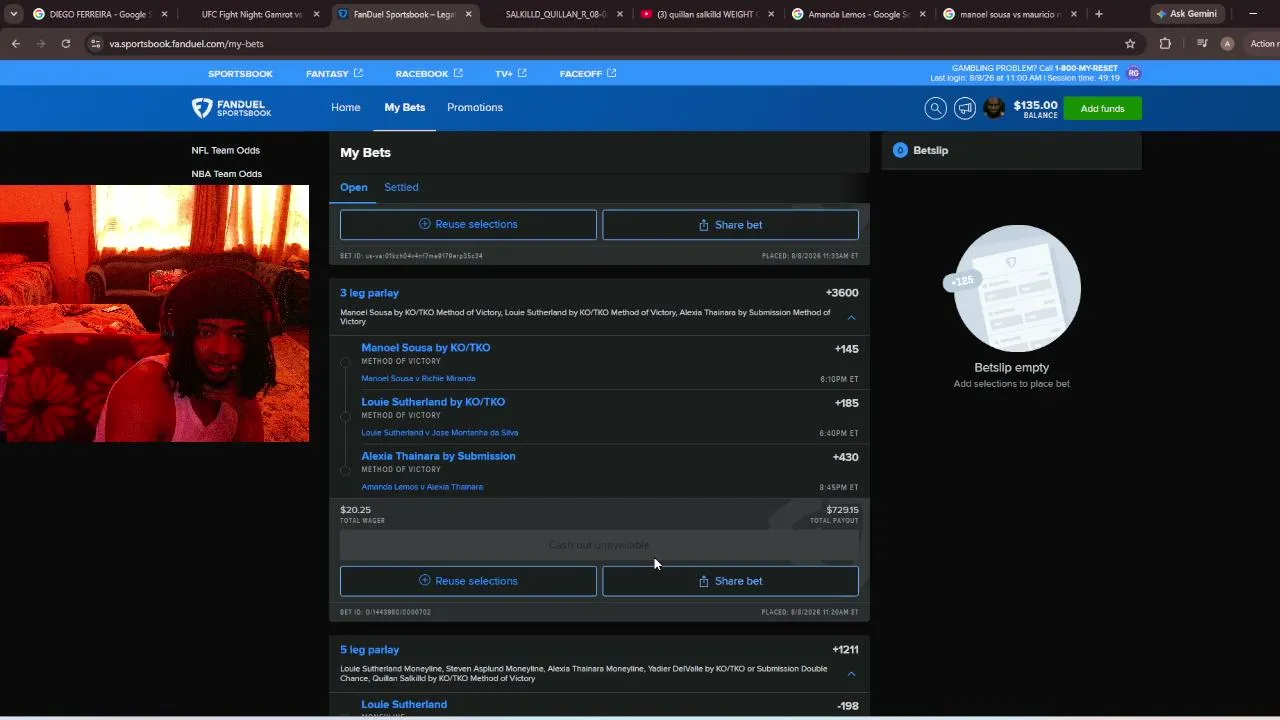
Task: Show the Settled bets tab
Action: coord(401,187)
